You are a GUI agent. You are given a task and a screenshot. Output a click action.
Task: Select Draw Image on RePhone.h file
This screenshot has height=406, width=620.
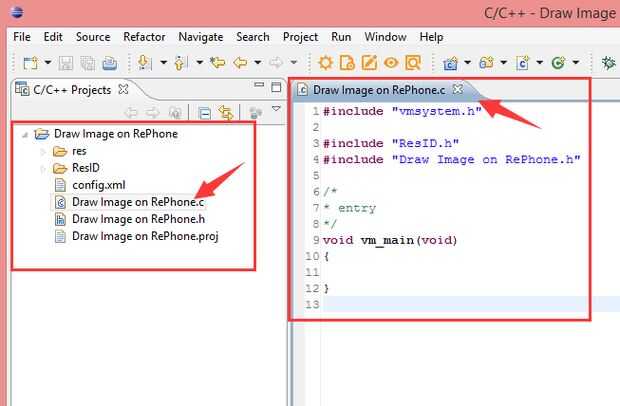click(130, 219)
